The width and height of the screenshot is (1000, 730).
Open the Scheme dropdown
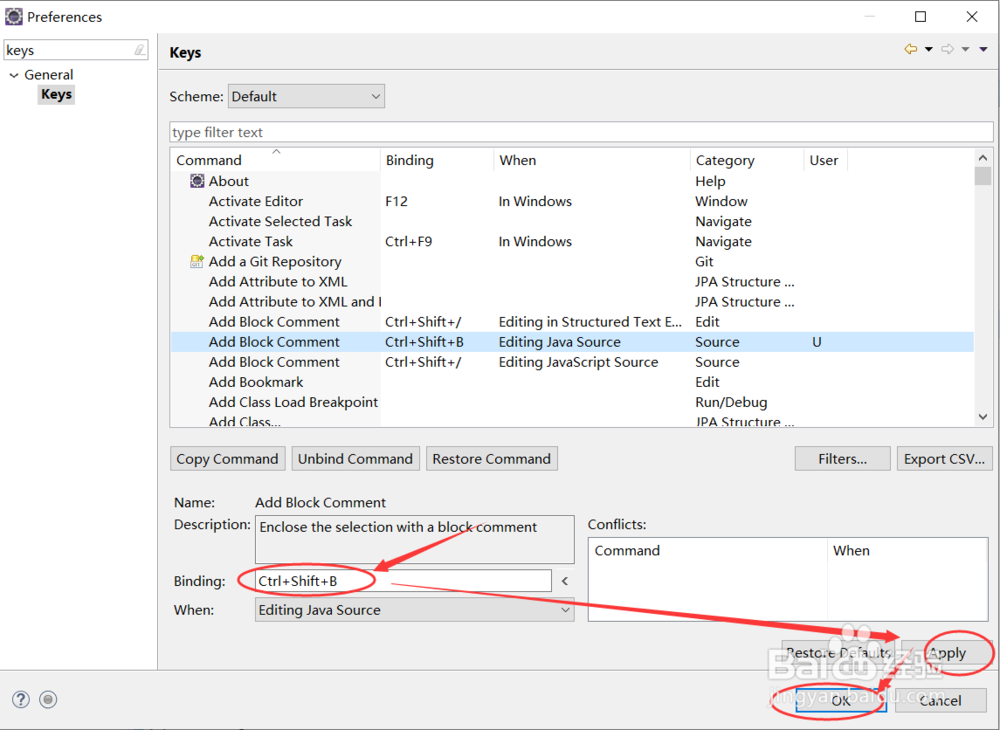click(306, 97)
